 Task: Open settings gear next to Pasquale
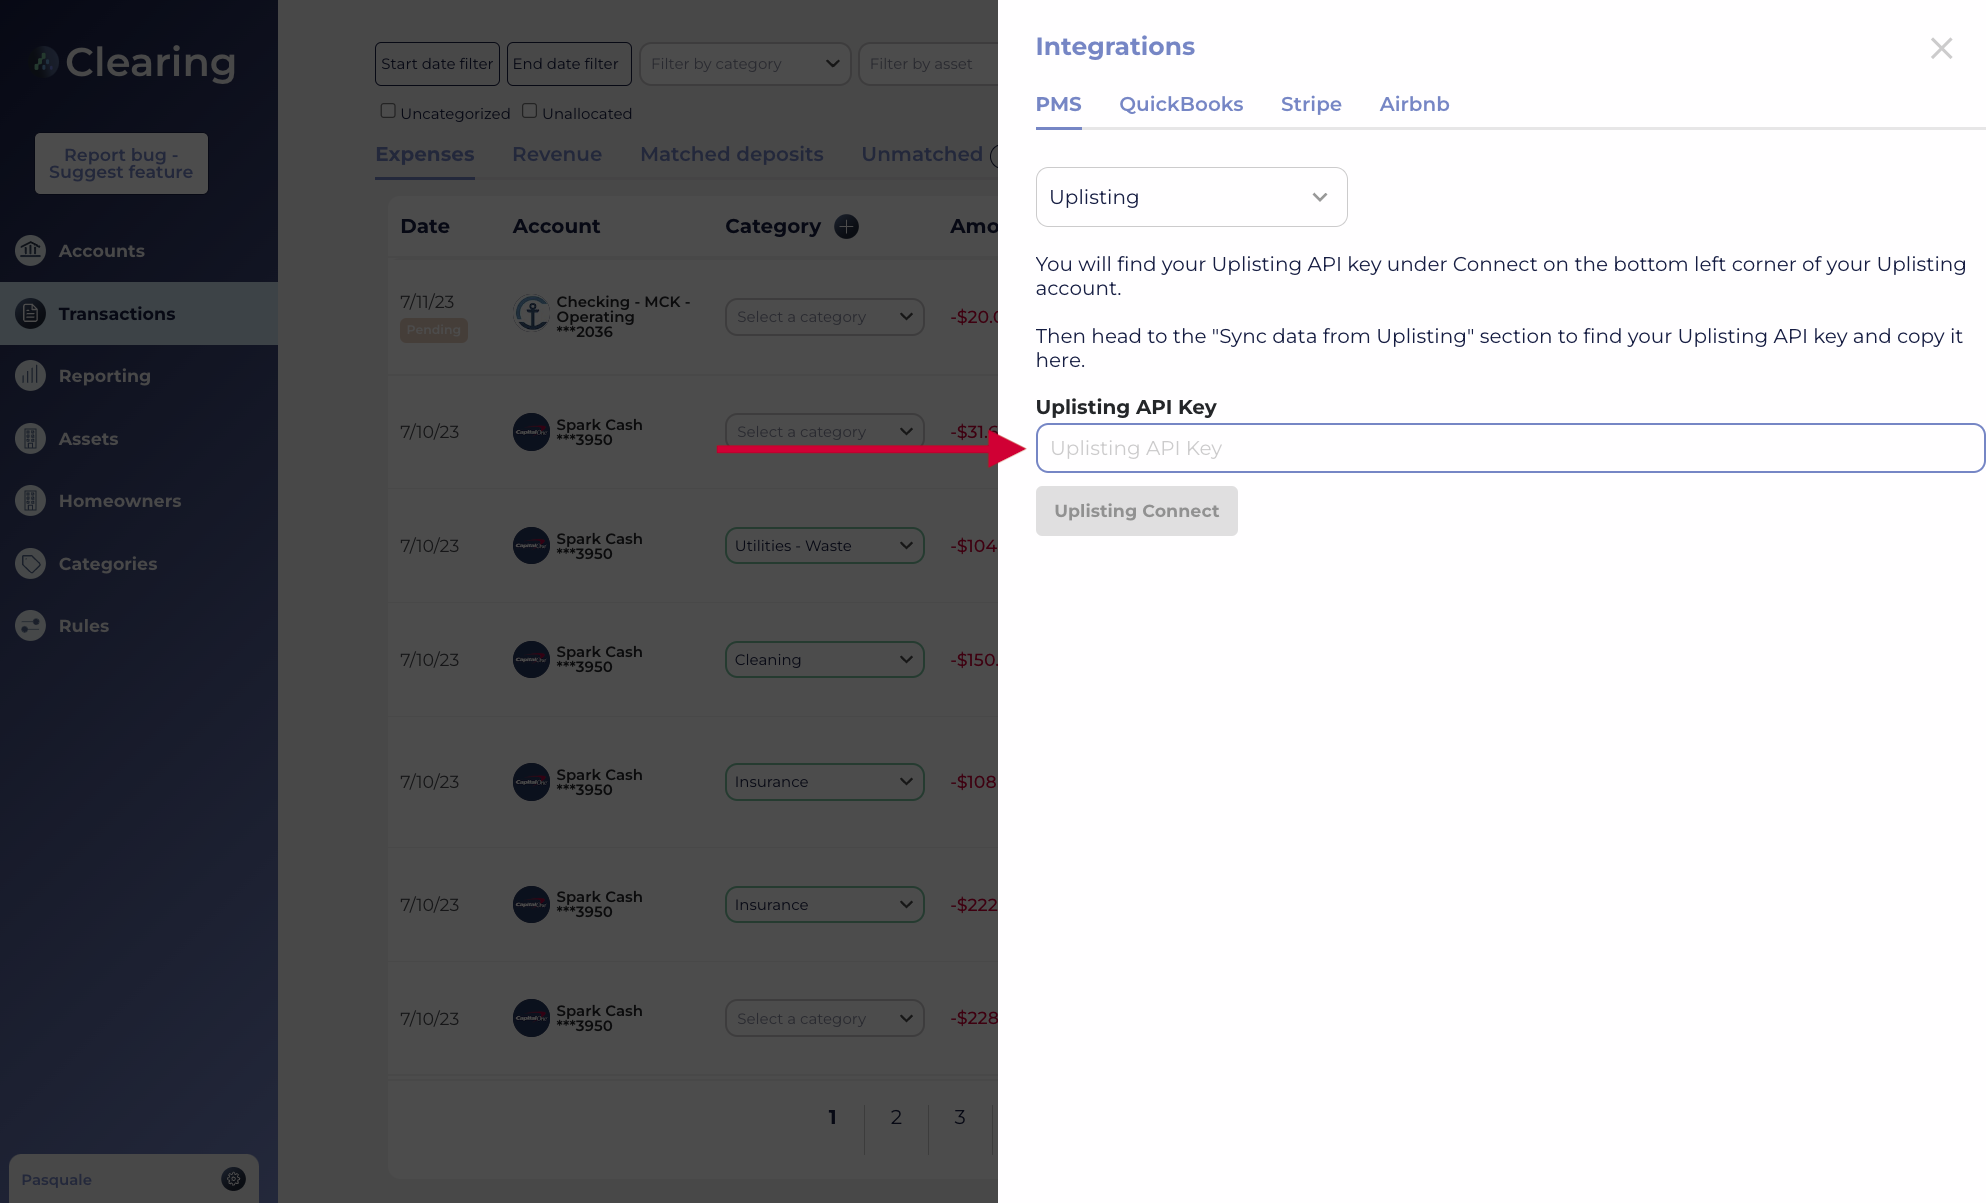pyautogui.click(x=233, y=1179)
